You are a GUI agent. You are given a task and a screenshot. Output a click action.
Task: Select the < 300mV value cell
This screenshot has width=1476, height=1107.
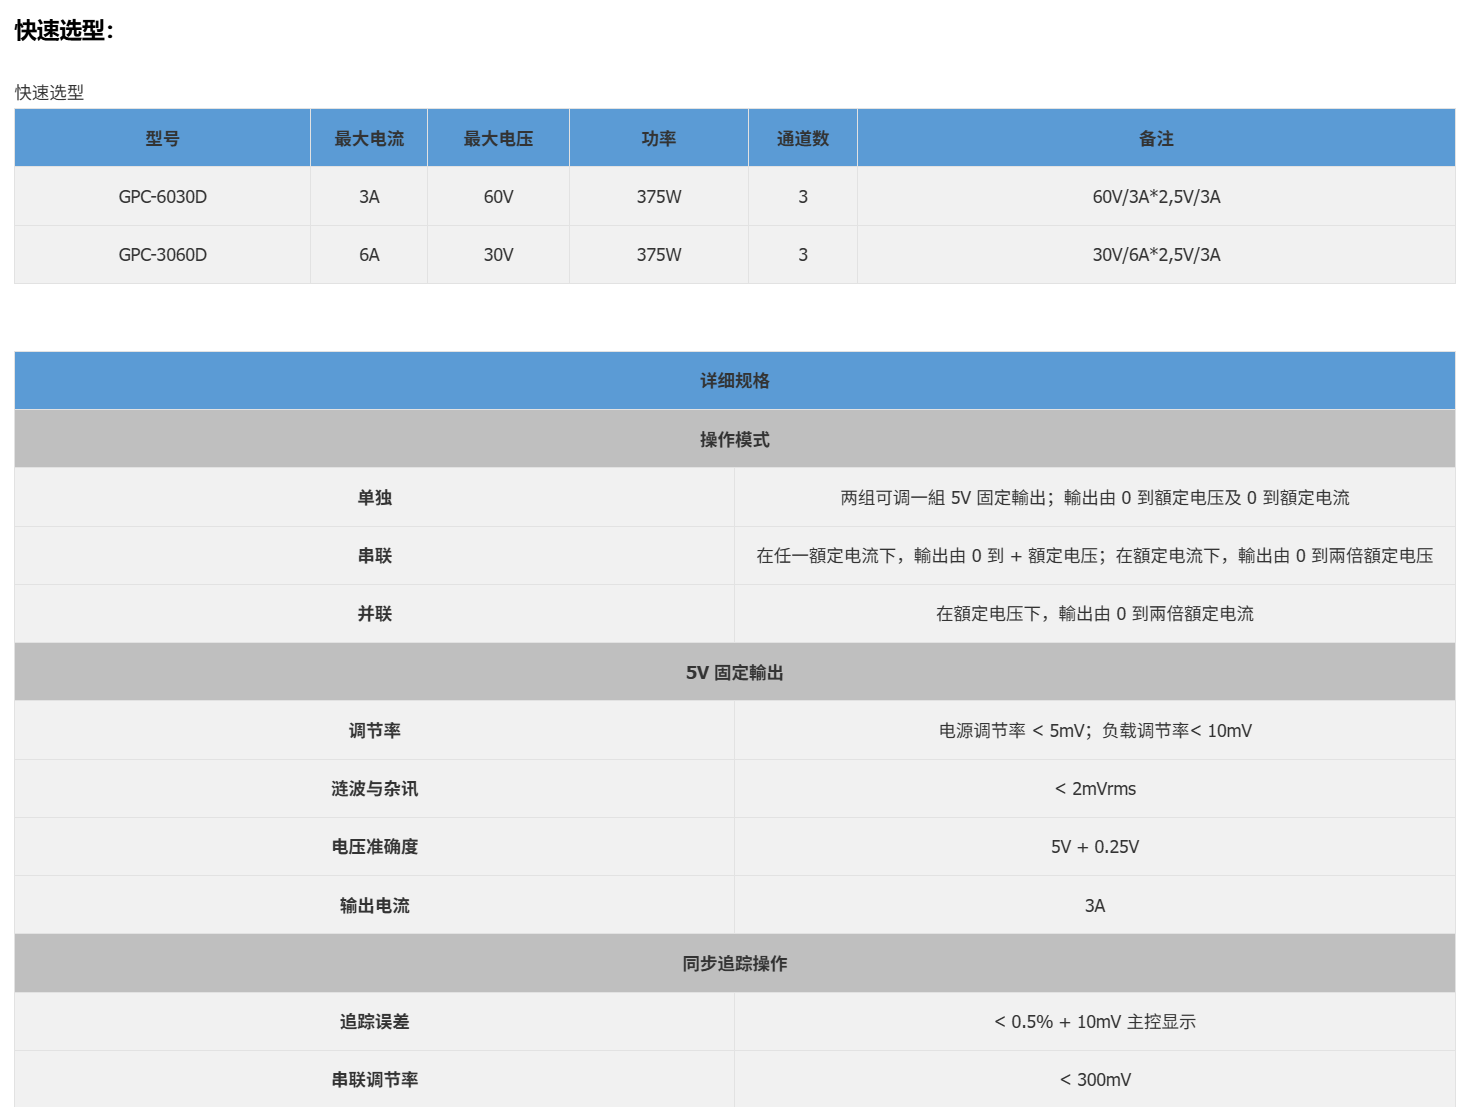1095,1079
